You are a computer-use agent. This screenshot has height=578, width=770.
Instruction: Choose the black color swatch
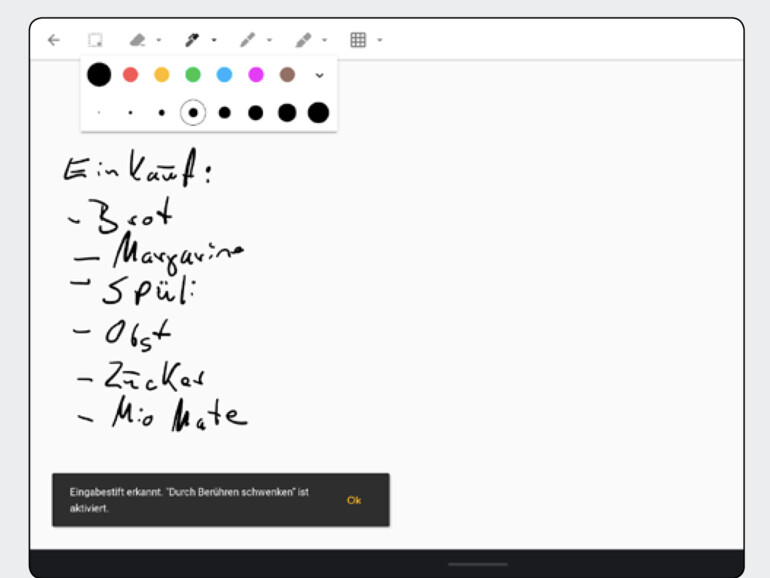tap(99, 75)
